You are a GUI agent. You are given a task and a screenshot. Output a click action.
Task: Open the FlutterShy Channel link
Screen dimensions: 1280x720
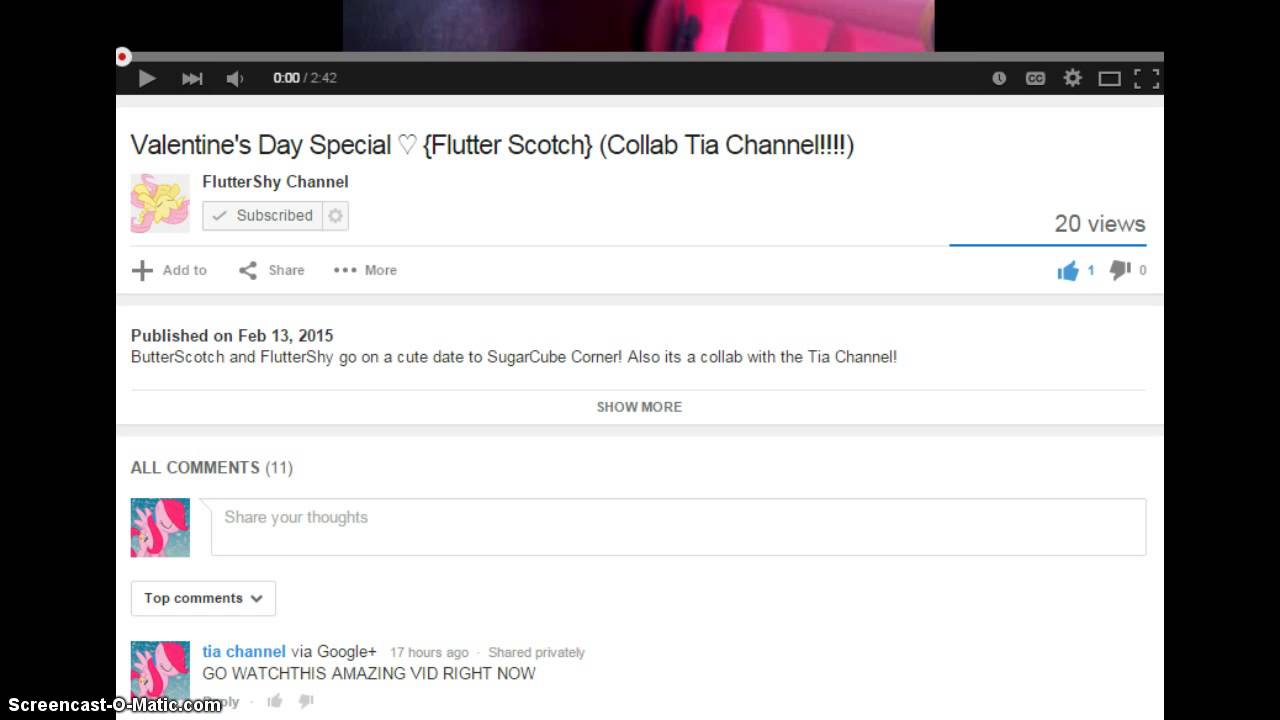click(275, 182)
